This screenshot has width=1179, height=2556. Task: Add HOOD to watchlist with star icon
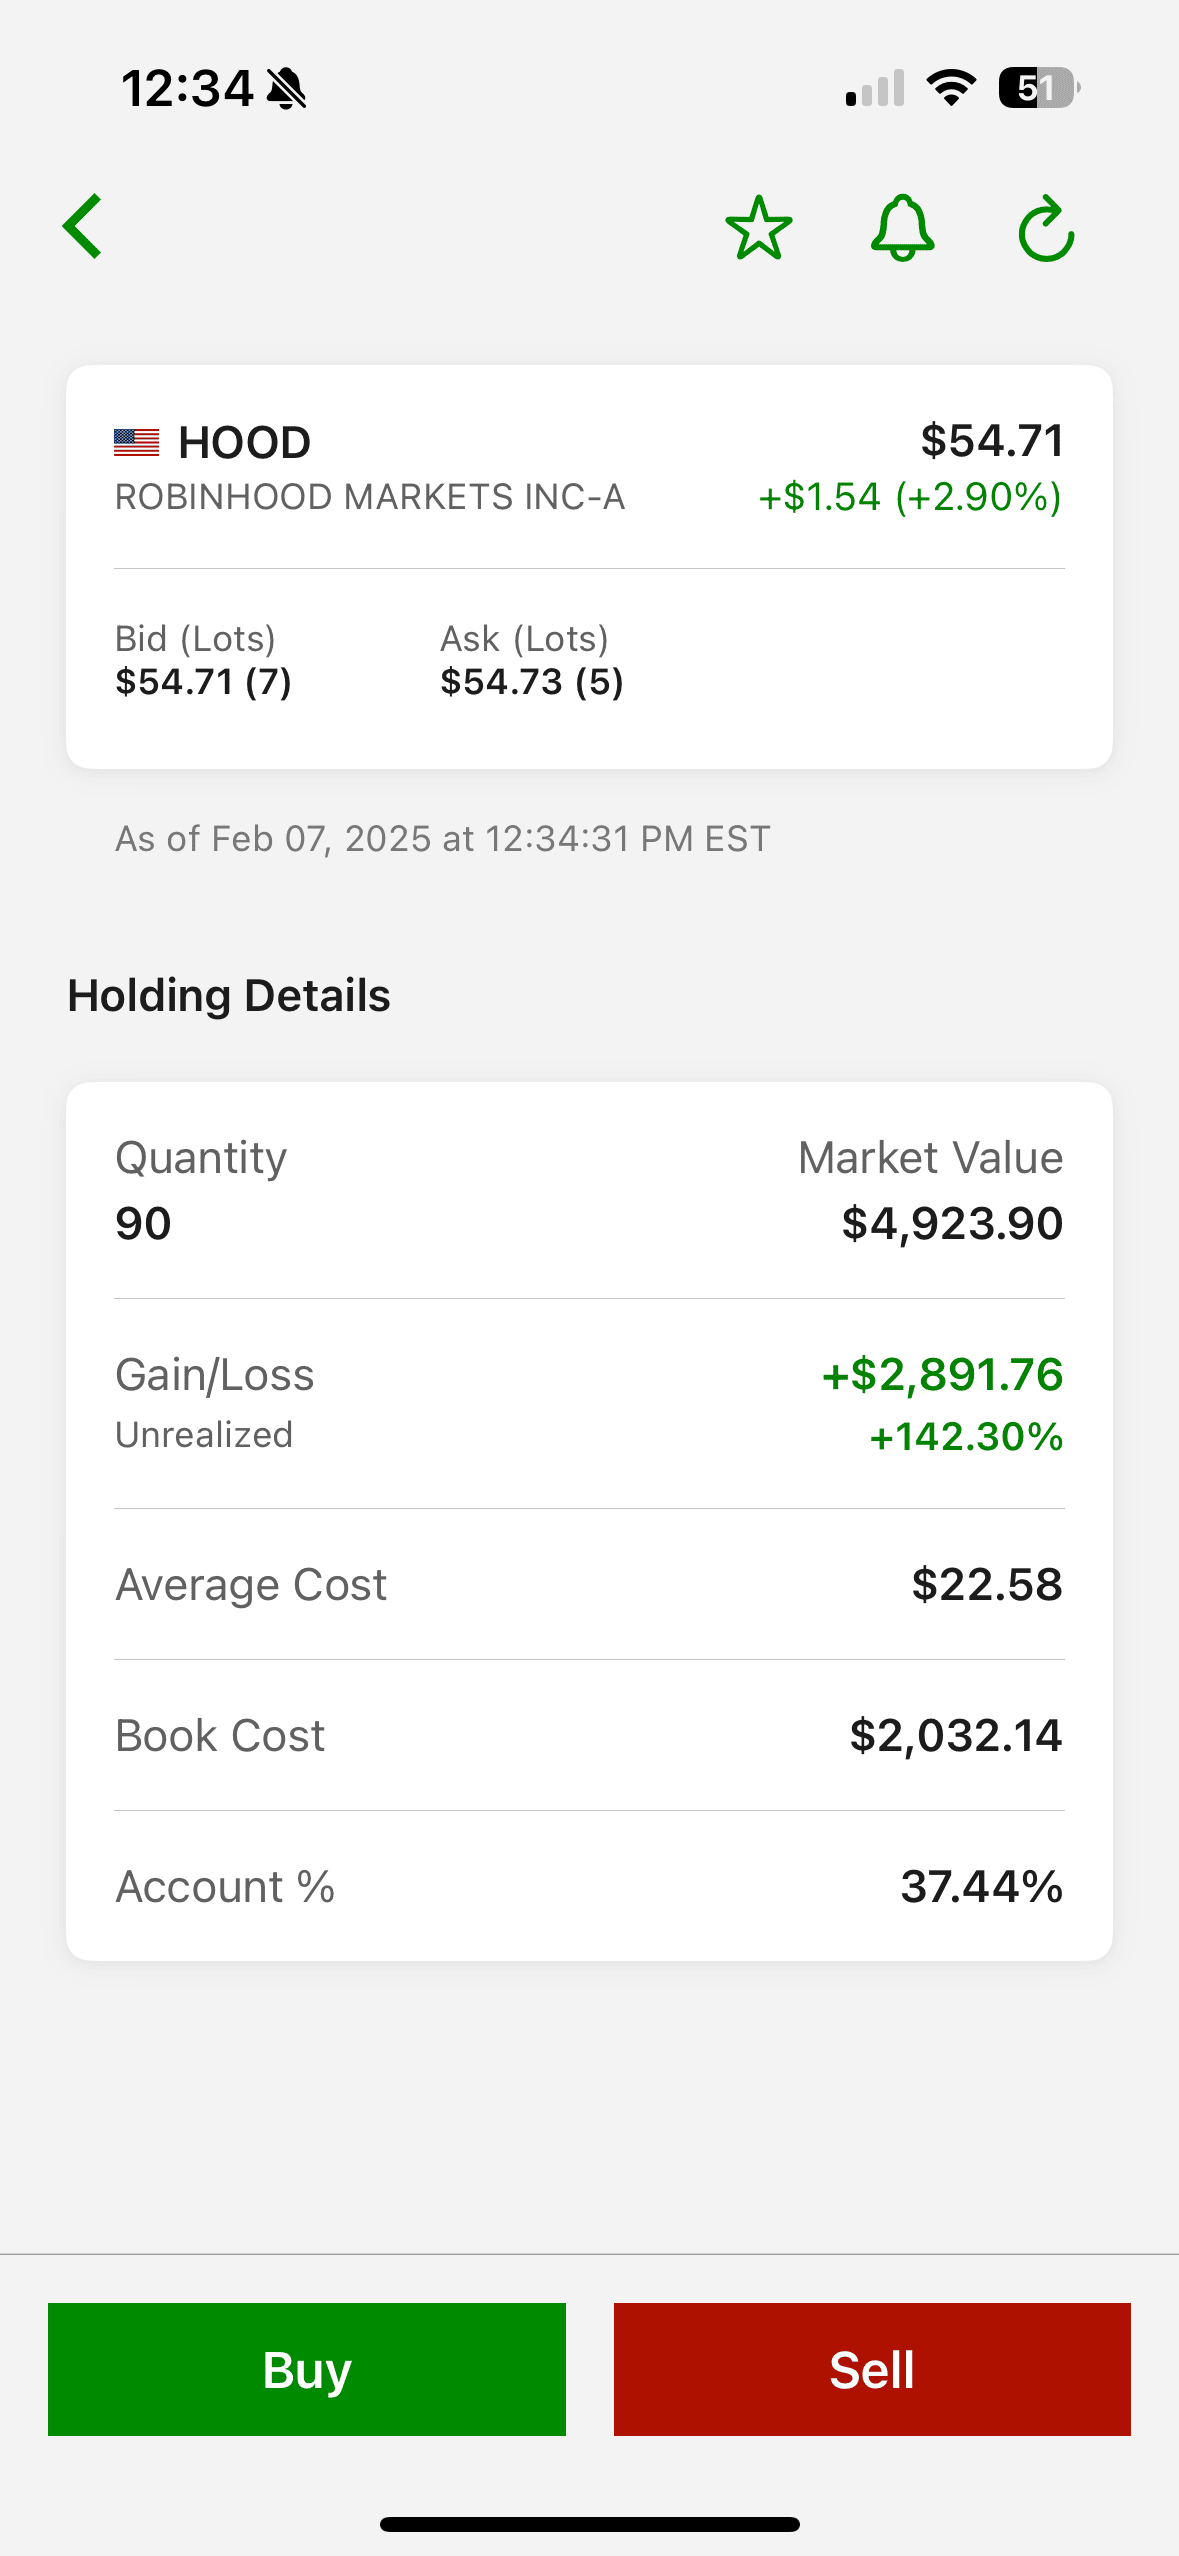pos(758,228)
